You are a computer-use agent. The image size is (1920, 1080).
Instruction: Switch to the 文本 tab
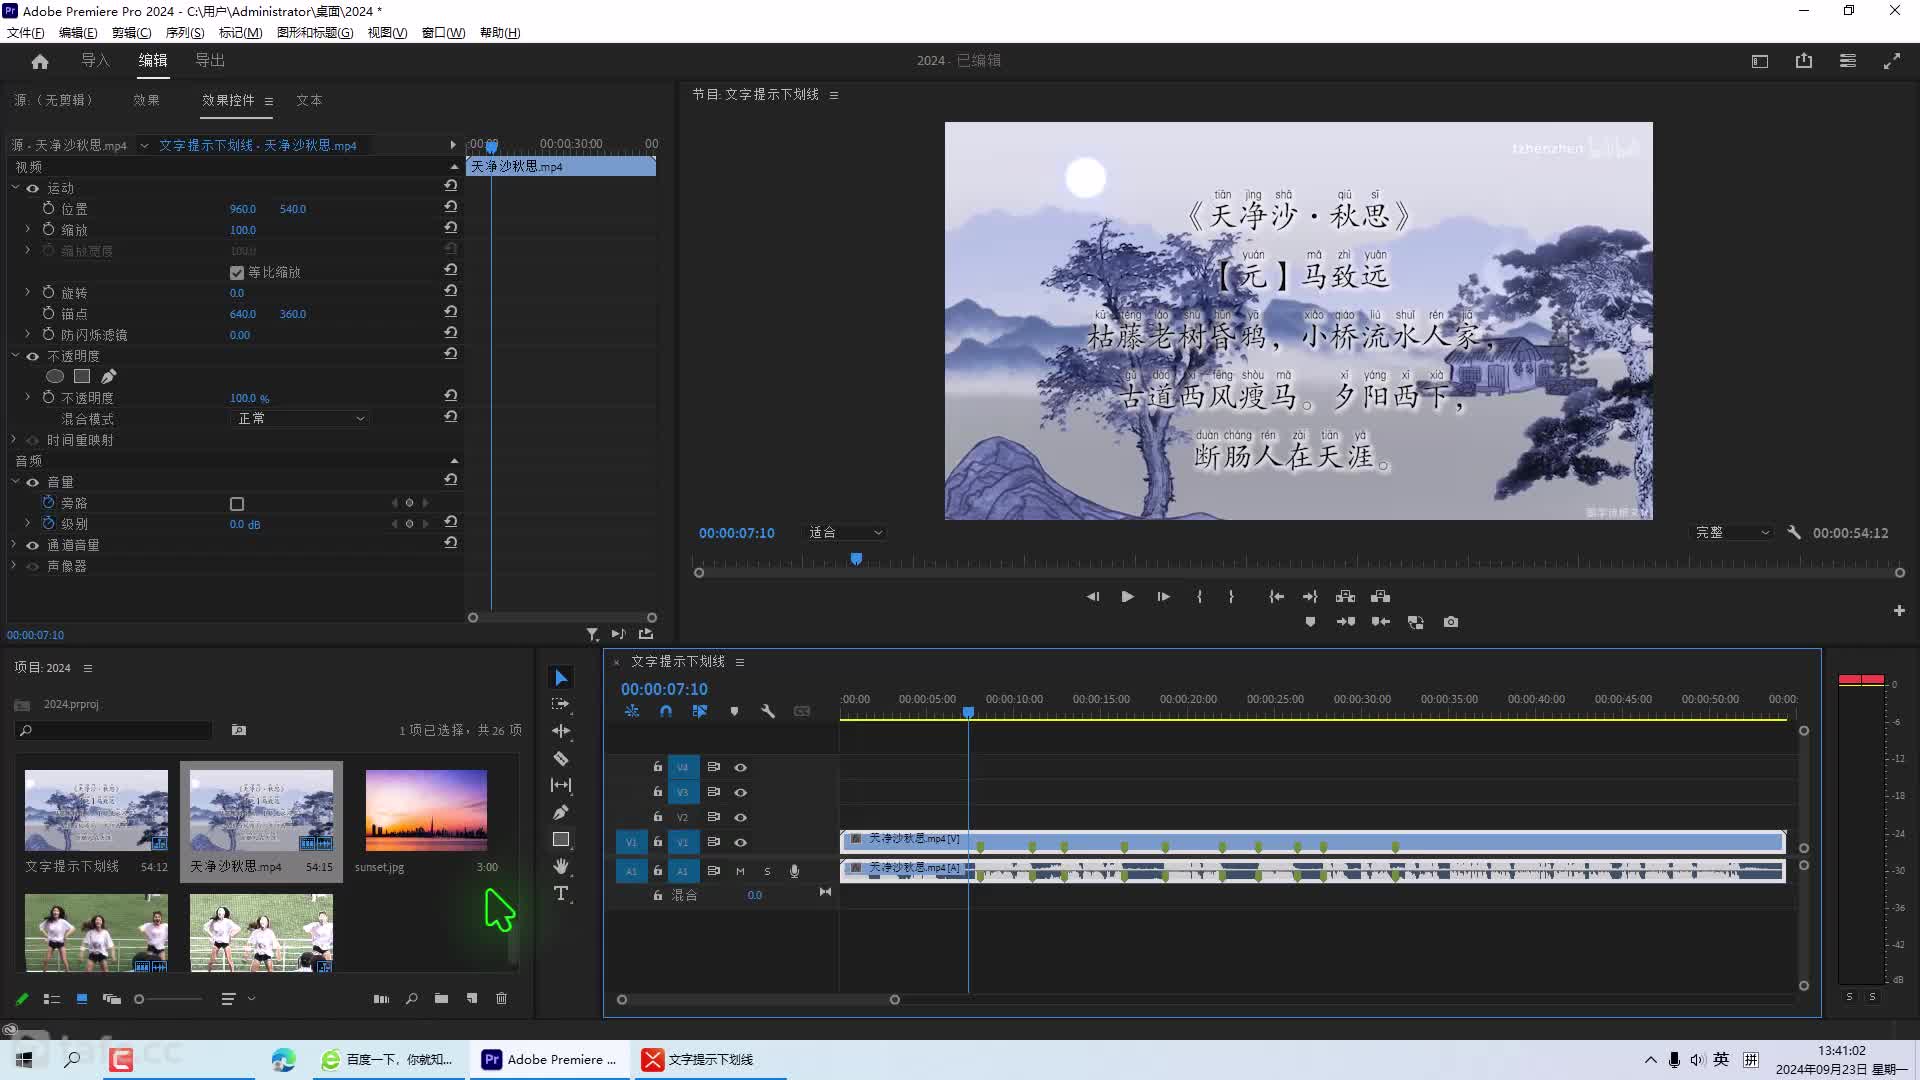pyautogui.click(x=309, y=100)
